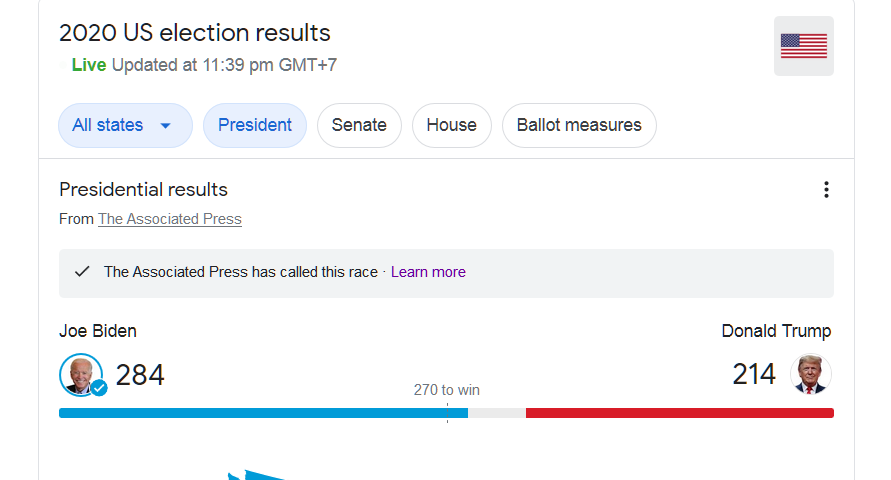Viewport: 891px width, 480px height.
Task: Switch to the Senate results chip
Action: [x=359, y=126]
